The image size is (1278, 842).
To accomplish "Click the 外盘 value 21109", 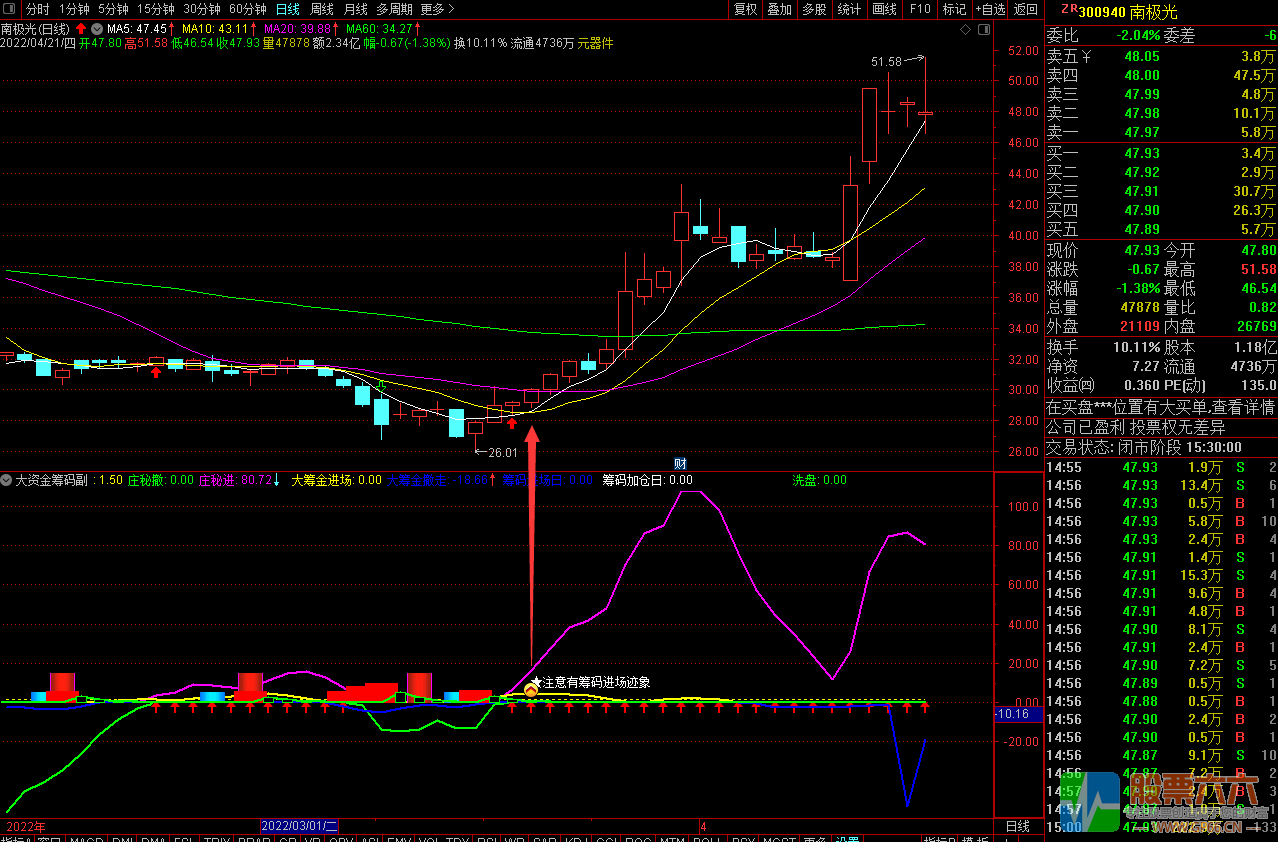I will coord(1140,326).
